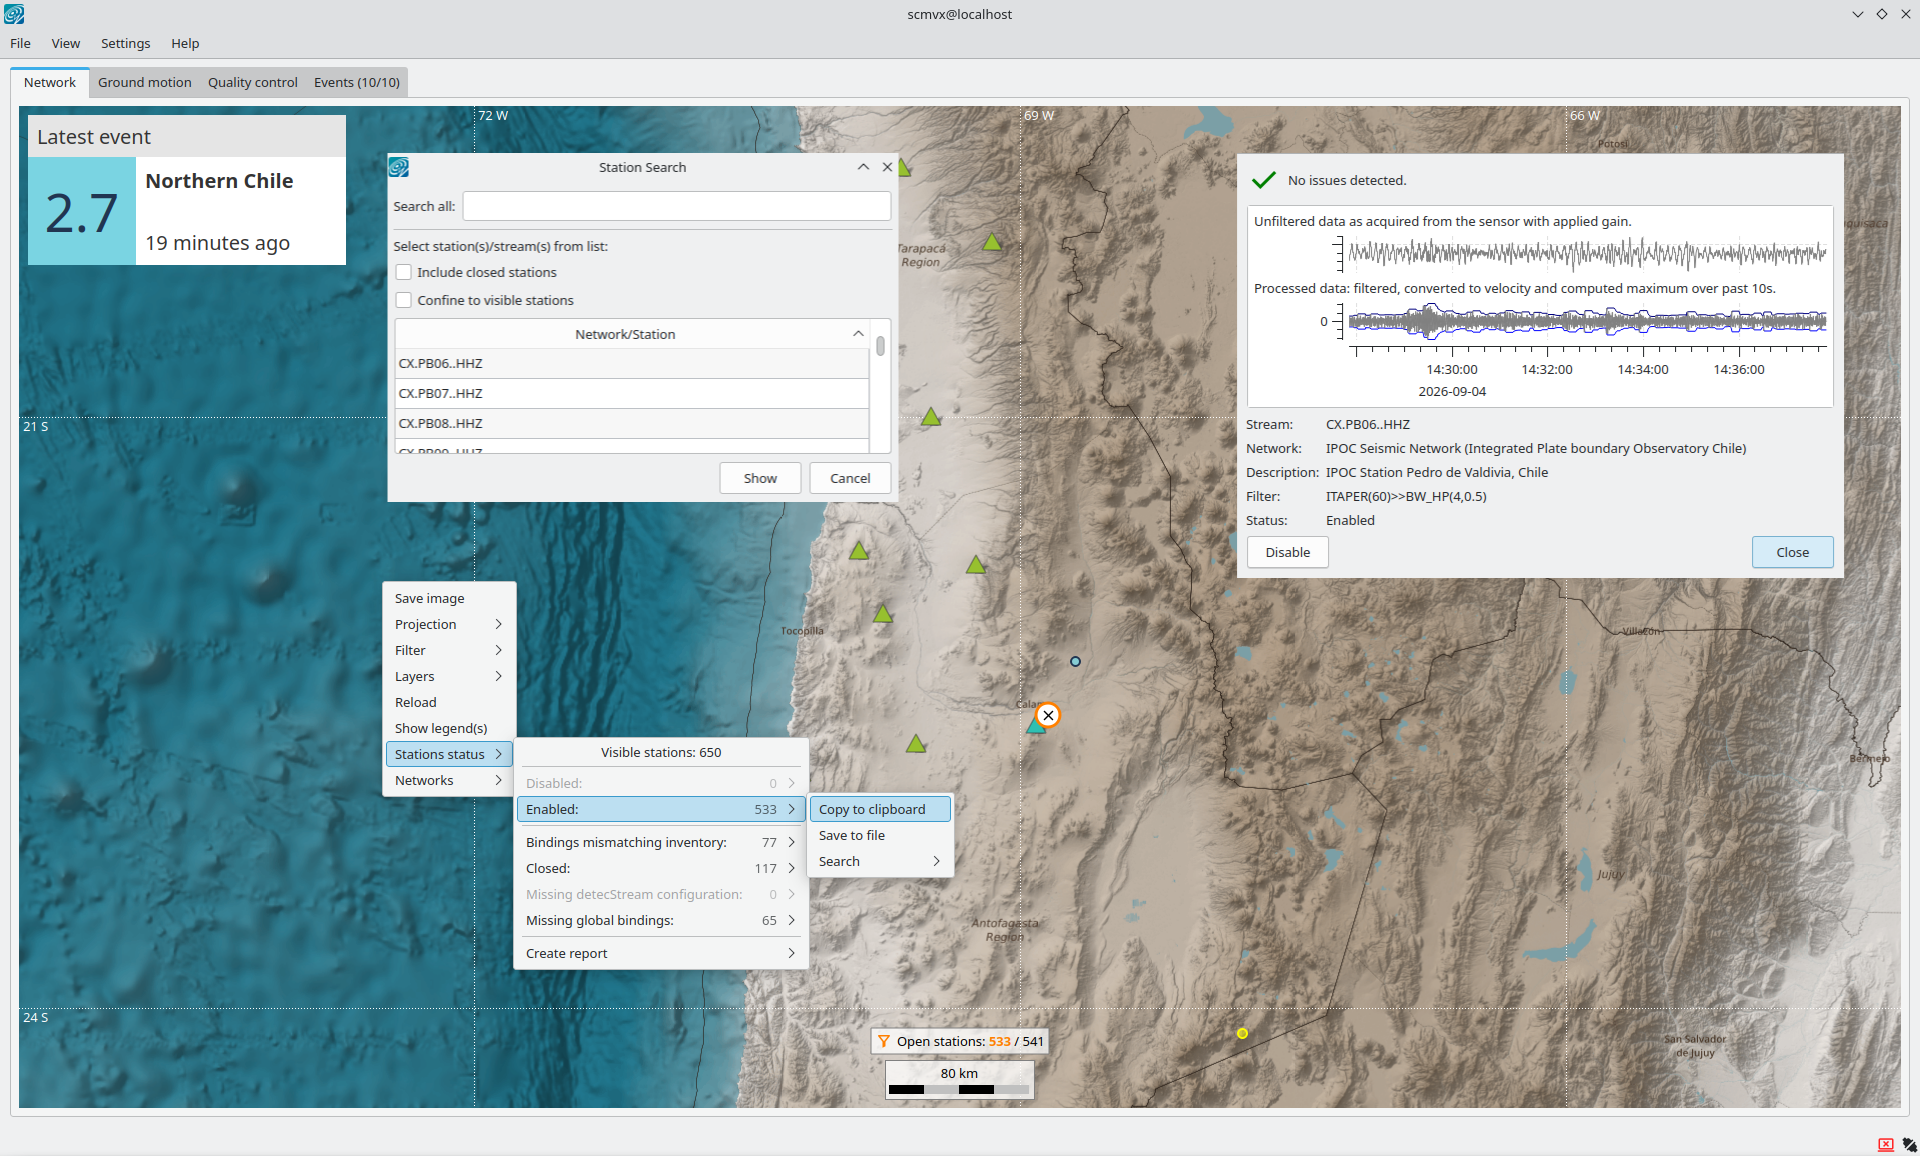Click the blue circle marker on map

tap(1075, 661)
